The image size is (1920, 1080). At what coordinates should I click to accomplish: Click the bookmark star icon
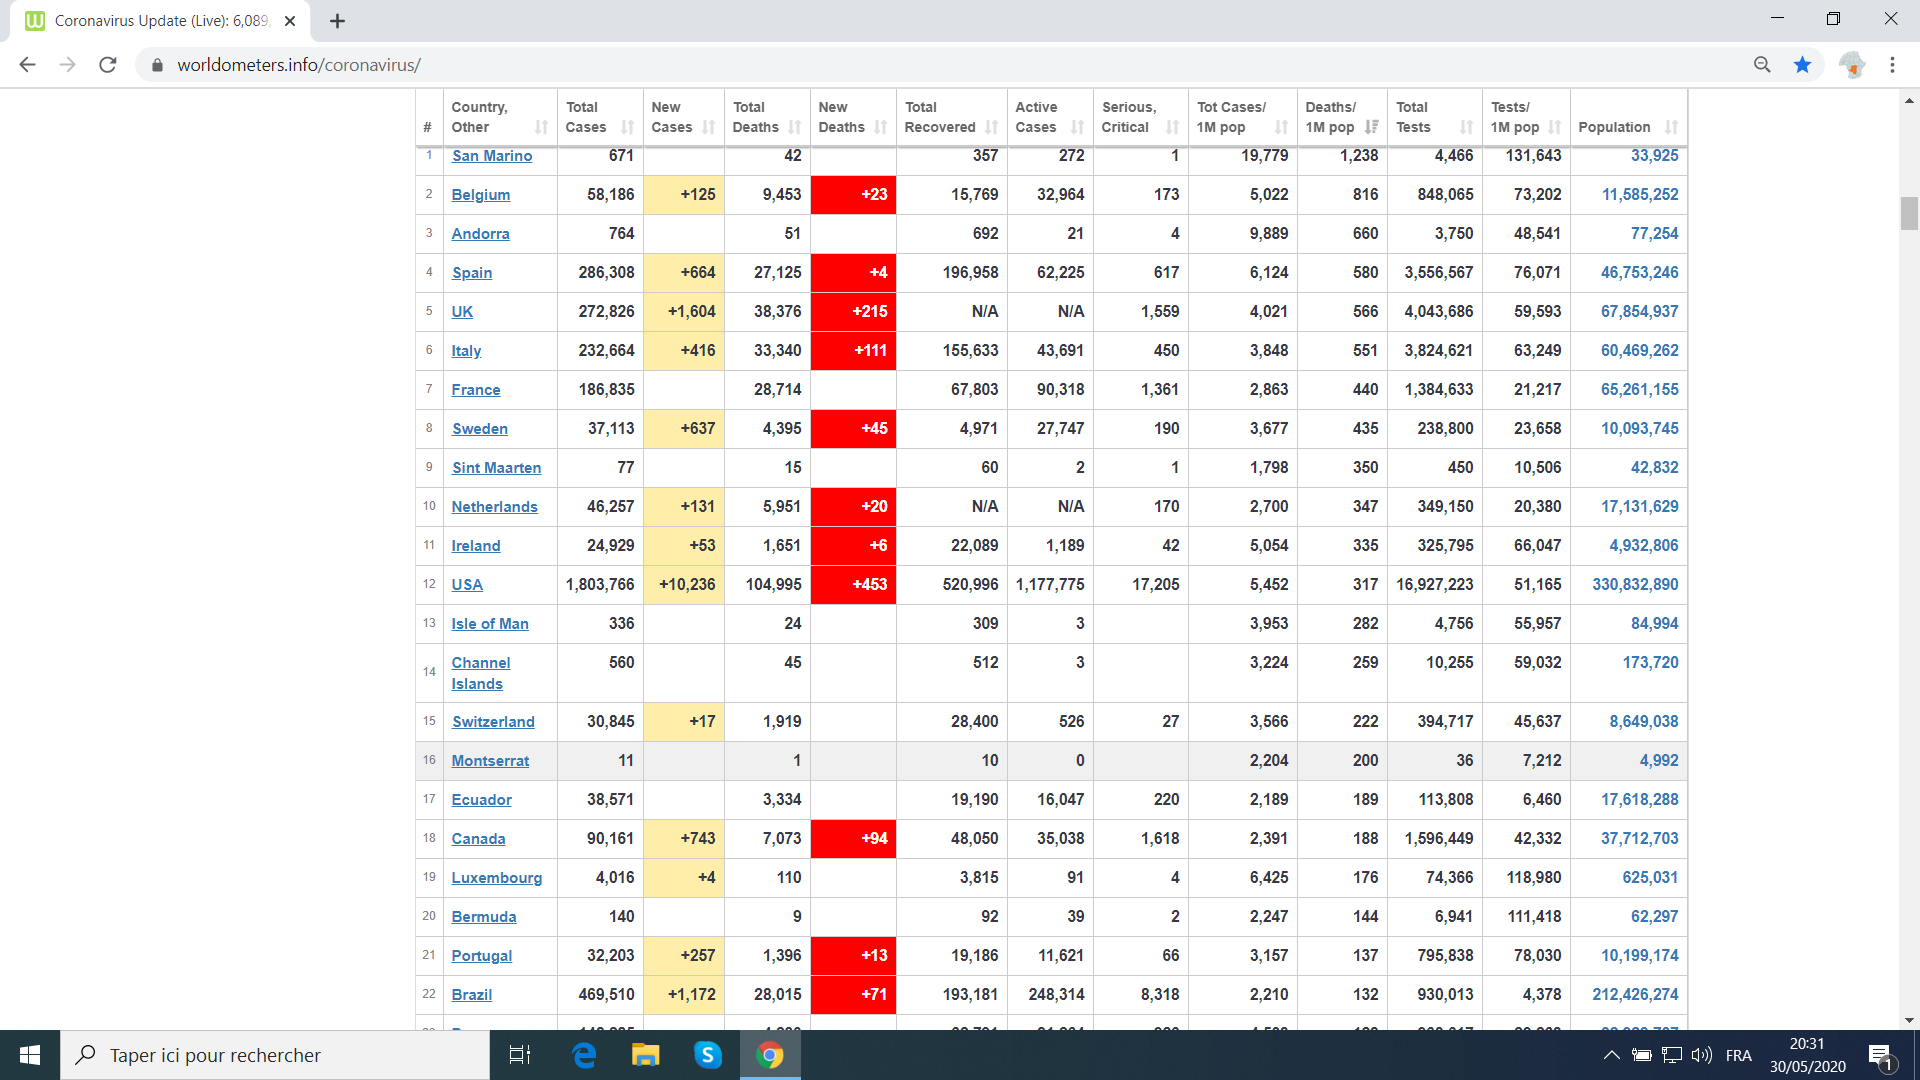click(1802, 65)
